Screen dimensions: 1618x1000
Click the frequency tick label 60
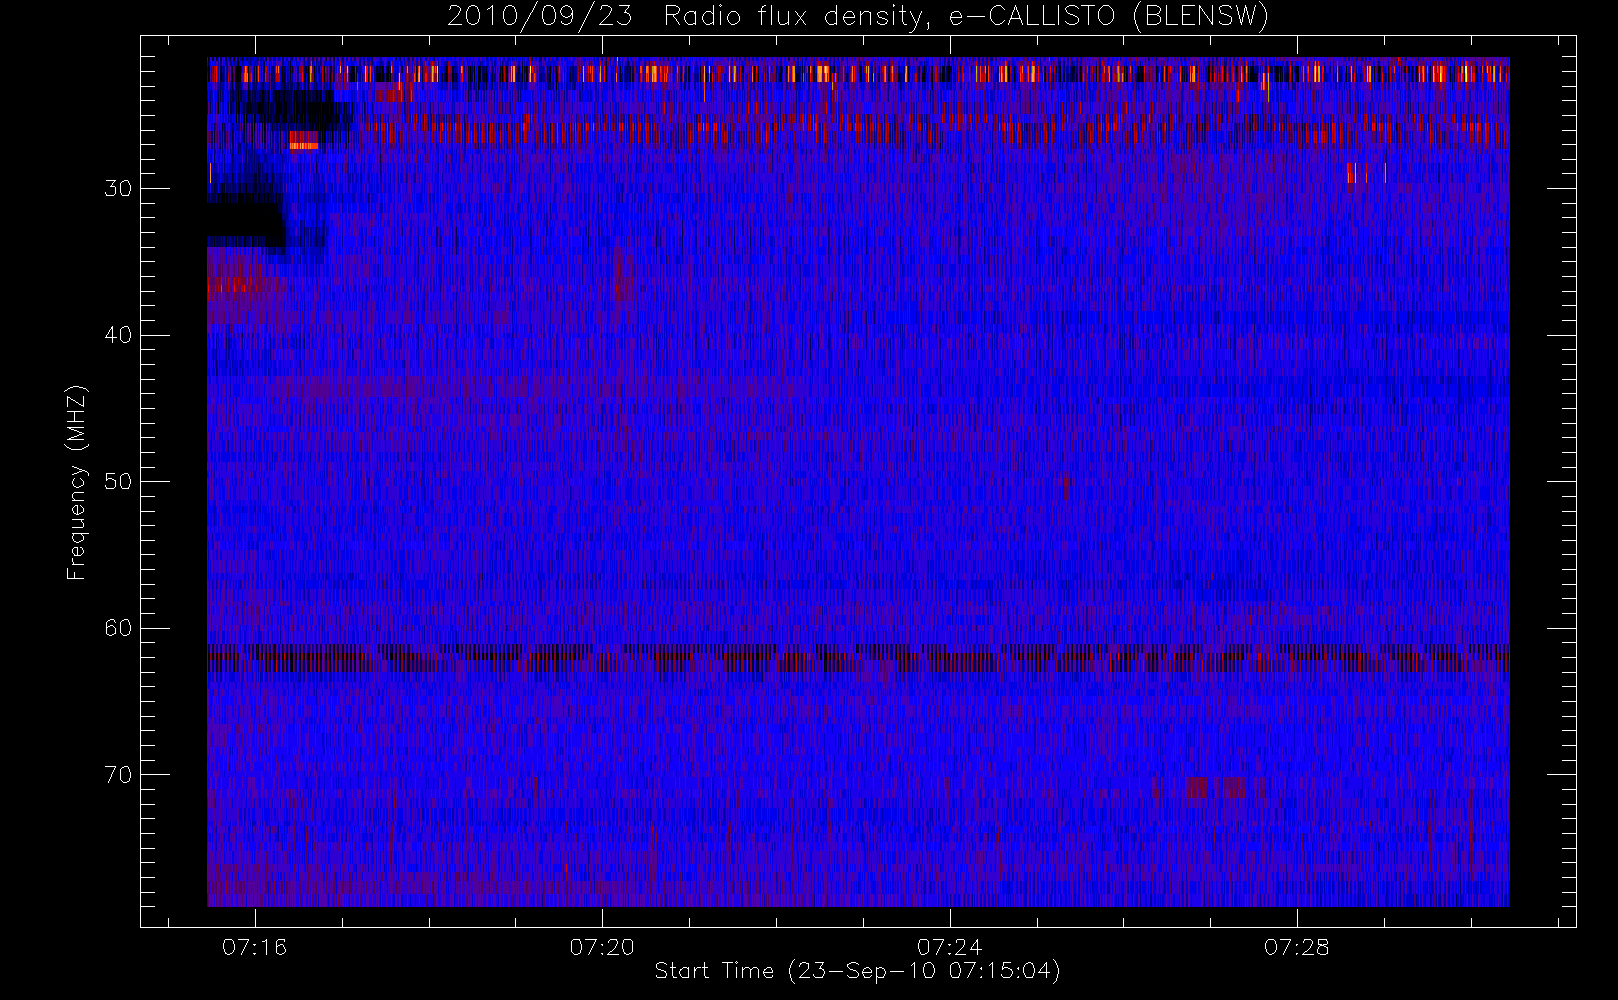click(x=118, y=628)
